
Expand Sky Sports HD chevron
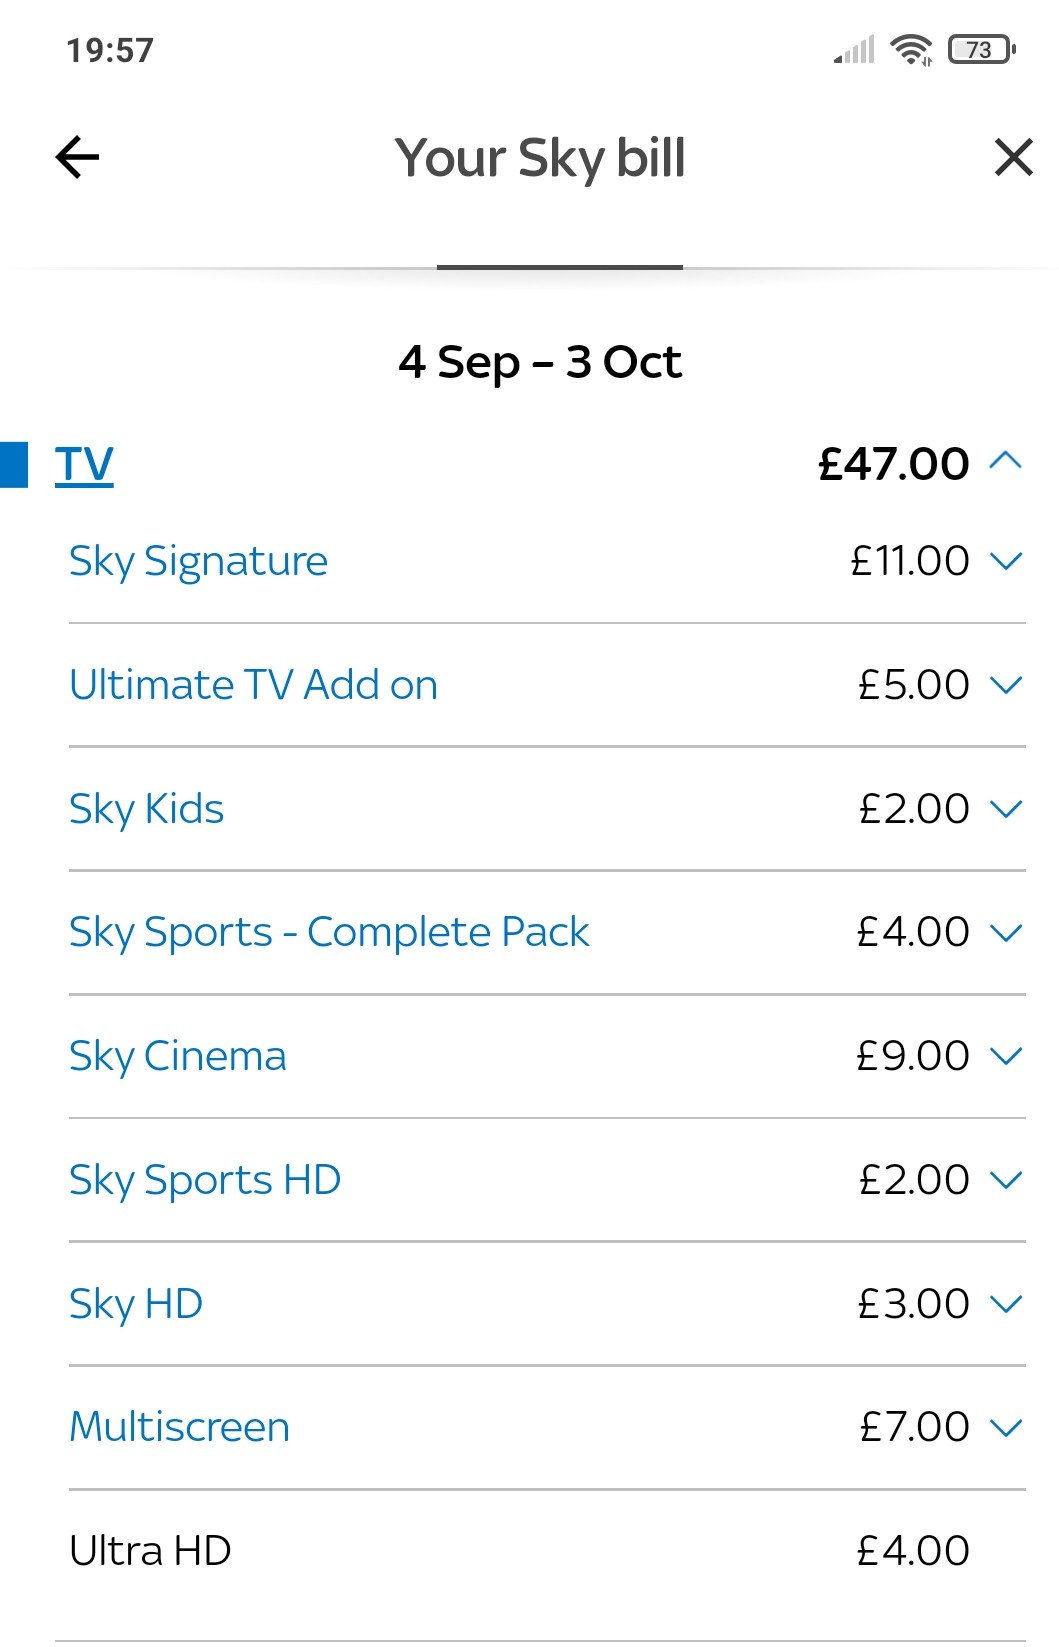(x=1005, y=1180)
